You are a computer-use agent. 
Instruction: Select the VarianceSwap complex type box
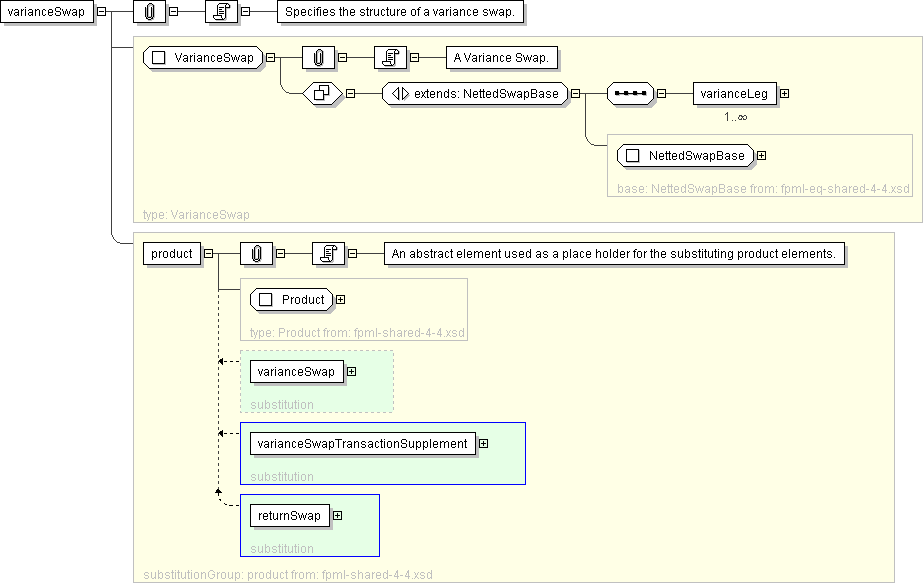(203, 58)
